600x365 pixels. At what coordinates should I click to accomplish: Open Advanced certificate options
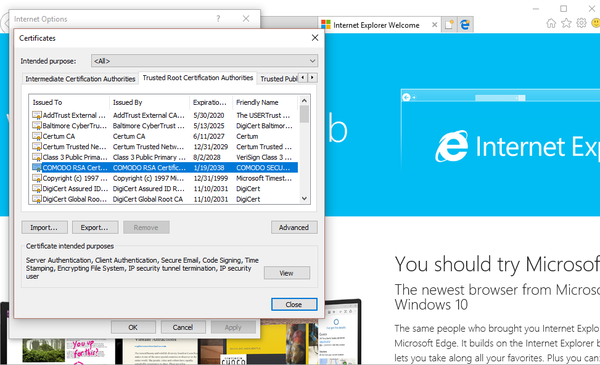click(x=294, y=227)
